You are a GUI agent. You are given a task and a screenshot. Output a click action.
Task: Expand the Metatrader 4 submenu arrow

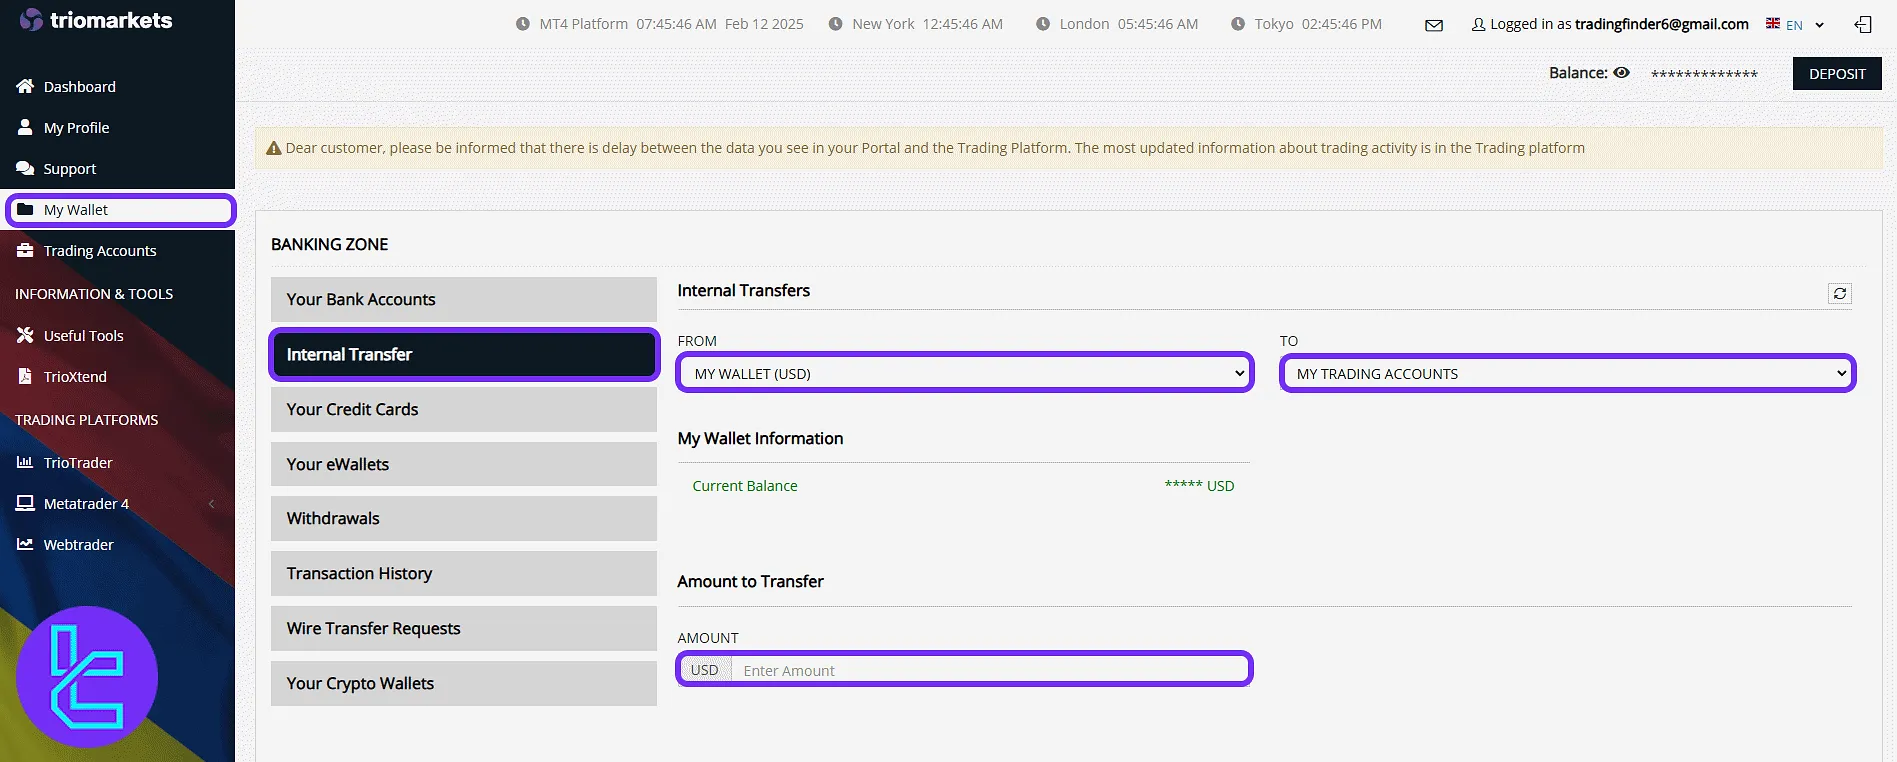(x=211, y=504)
